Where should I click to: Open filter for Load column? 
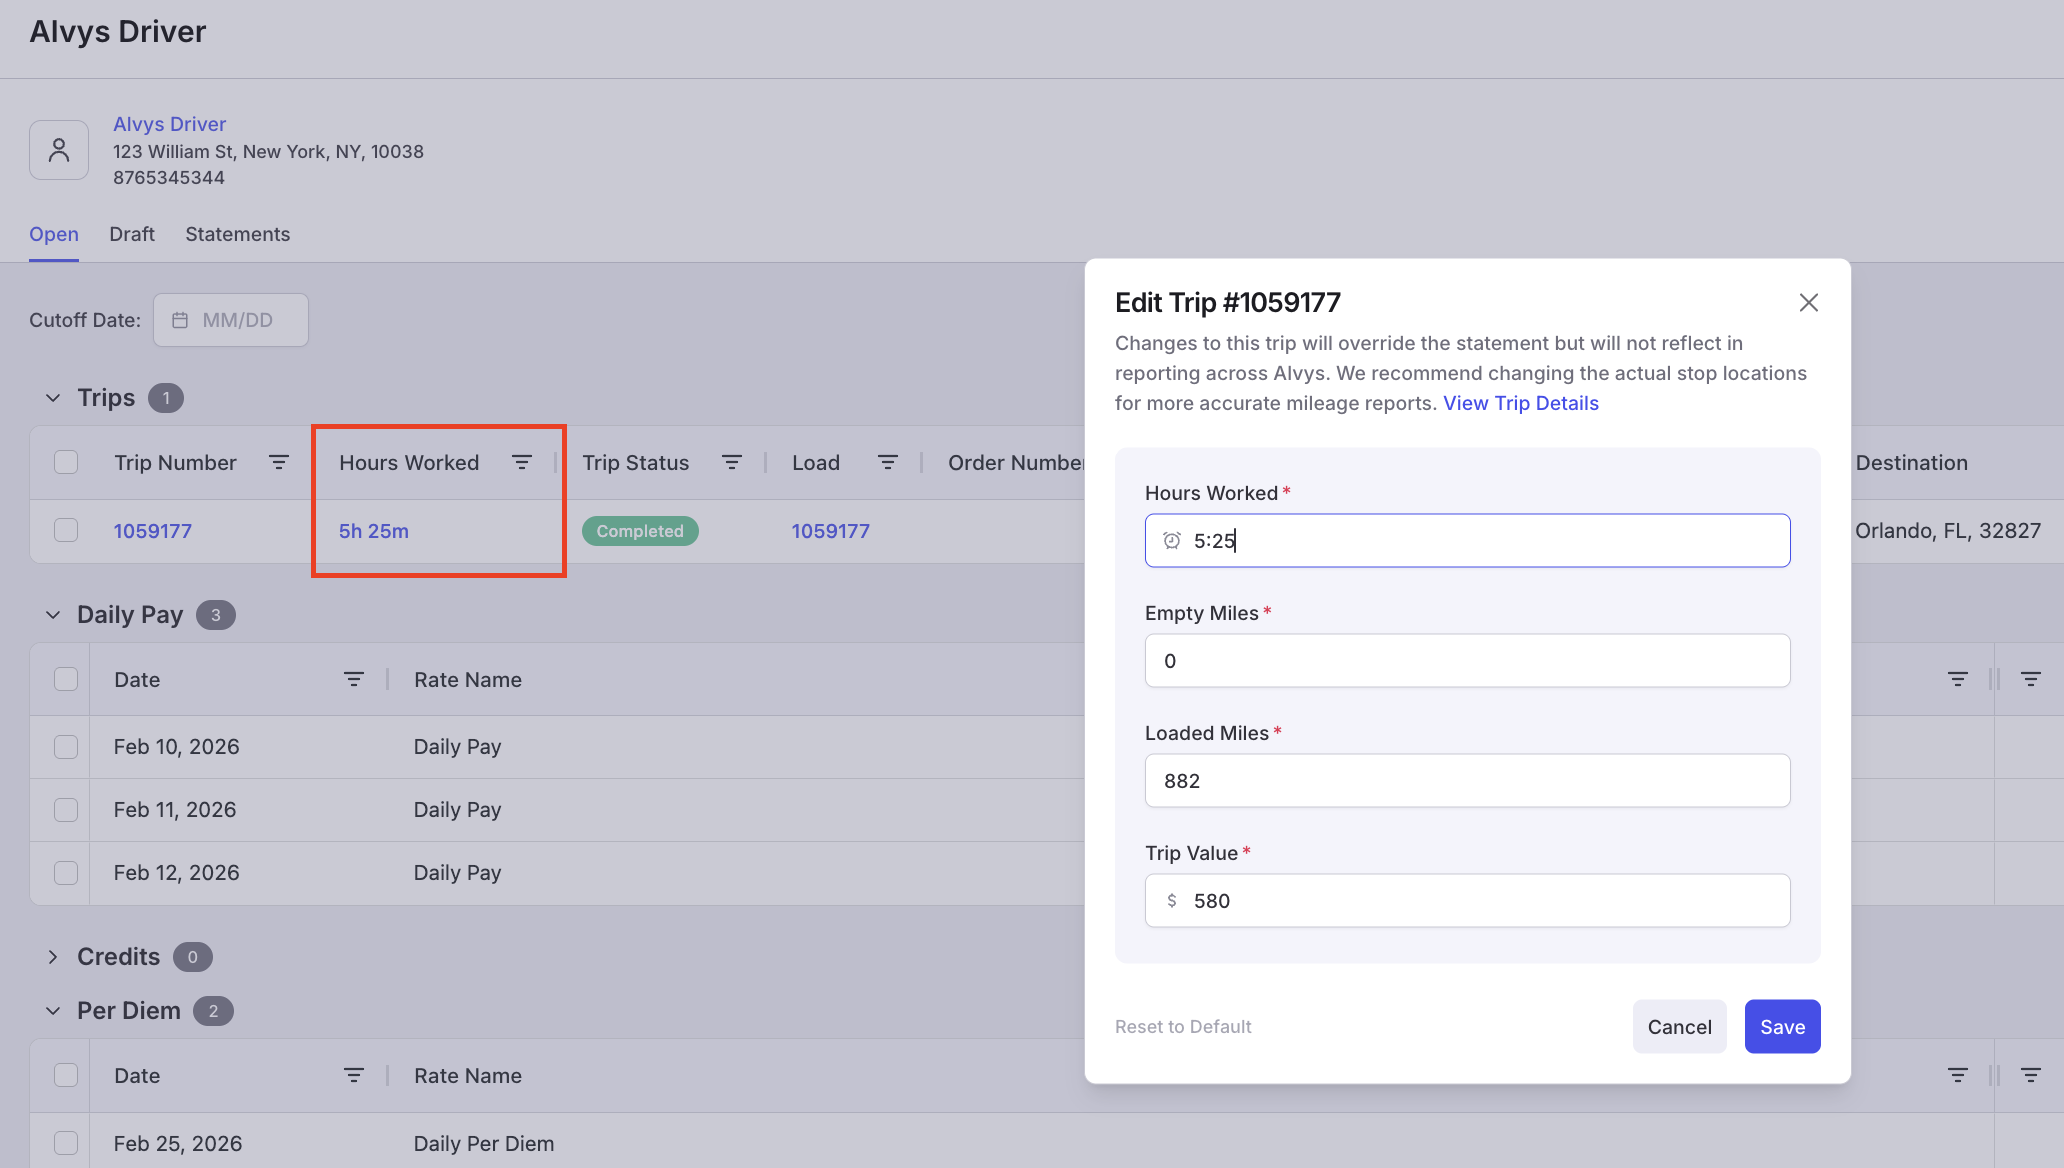[888, 462]
